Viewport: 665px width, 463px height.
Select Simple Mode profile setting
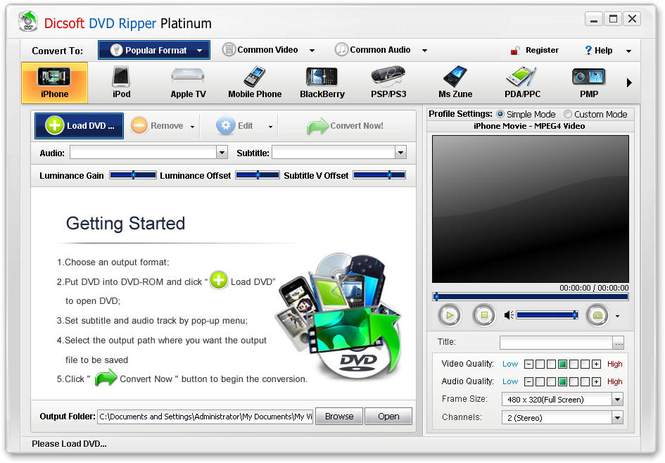pos(526,114)
